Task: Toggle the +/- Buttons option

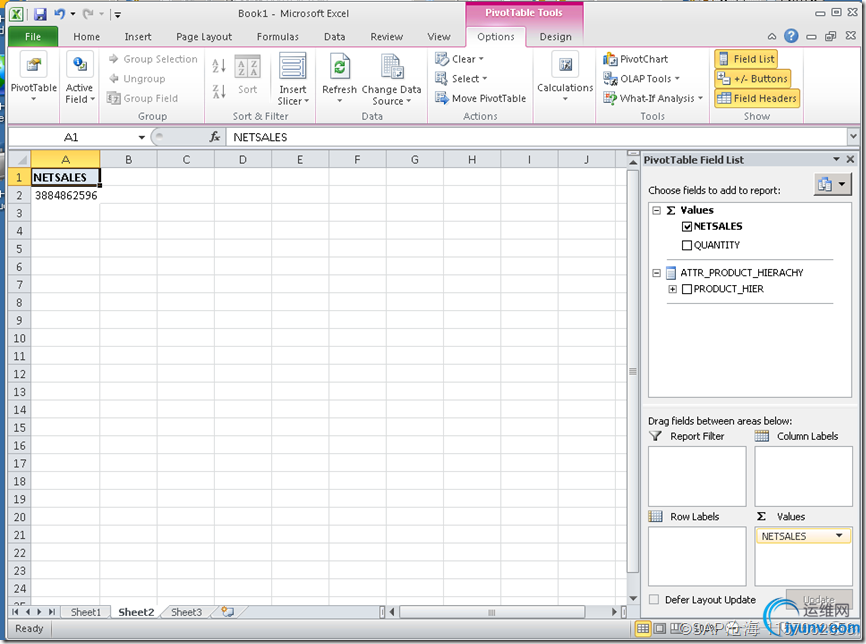Action: tap(753, 79)
